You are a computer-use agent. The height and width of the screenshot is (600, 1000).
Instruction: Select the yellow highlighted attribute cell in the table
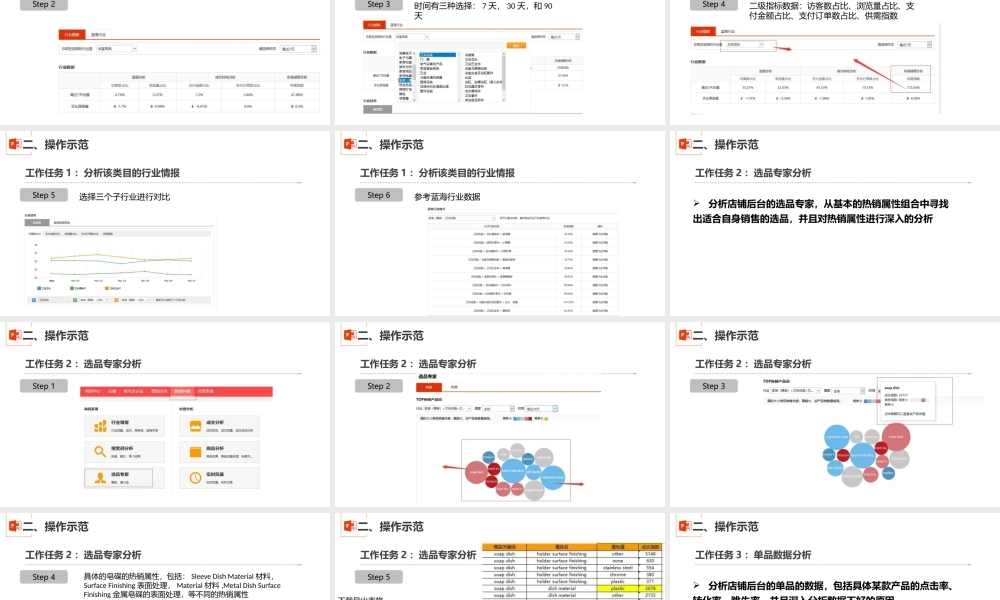pos(617,588)
